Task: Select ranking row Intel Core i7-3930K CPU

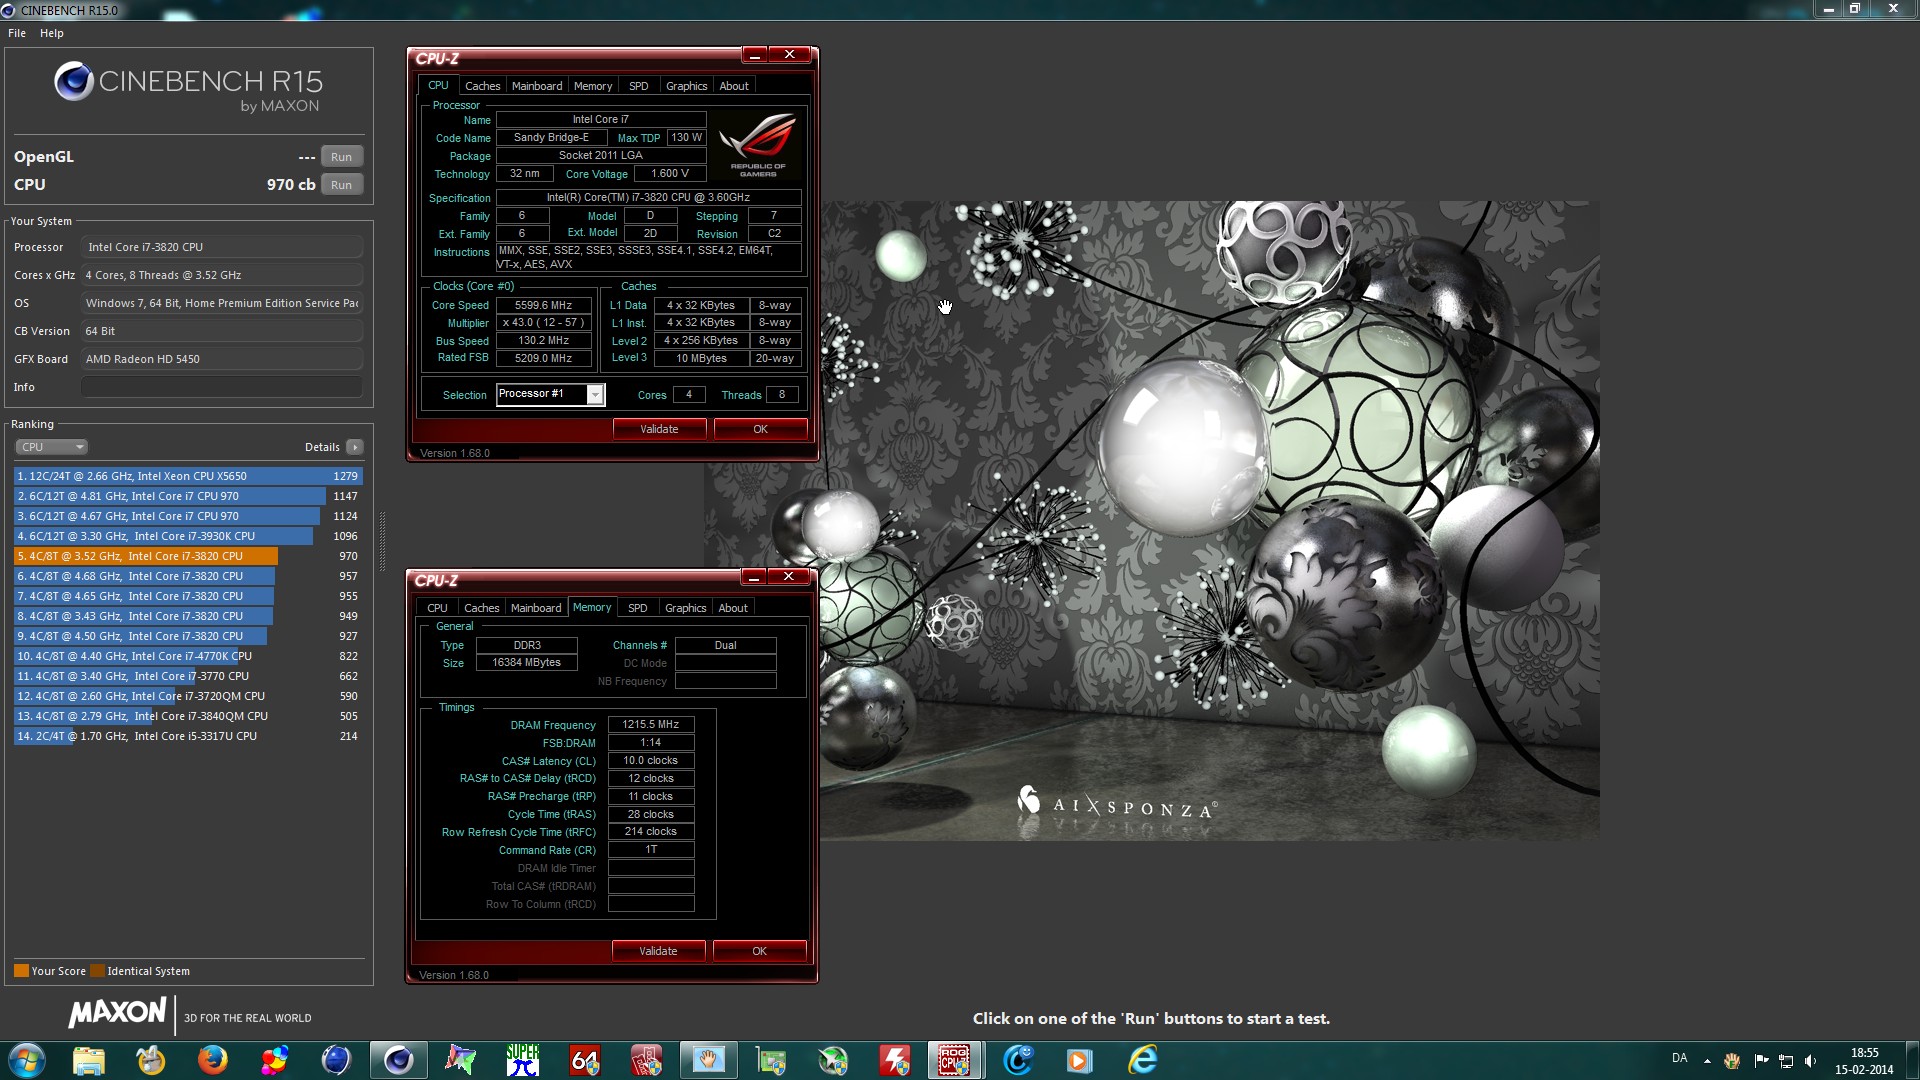Action: [x=188, y=536]
